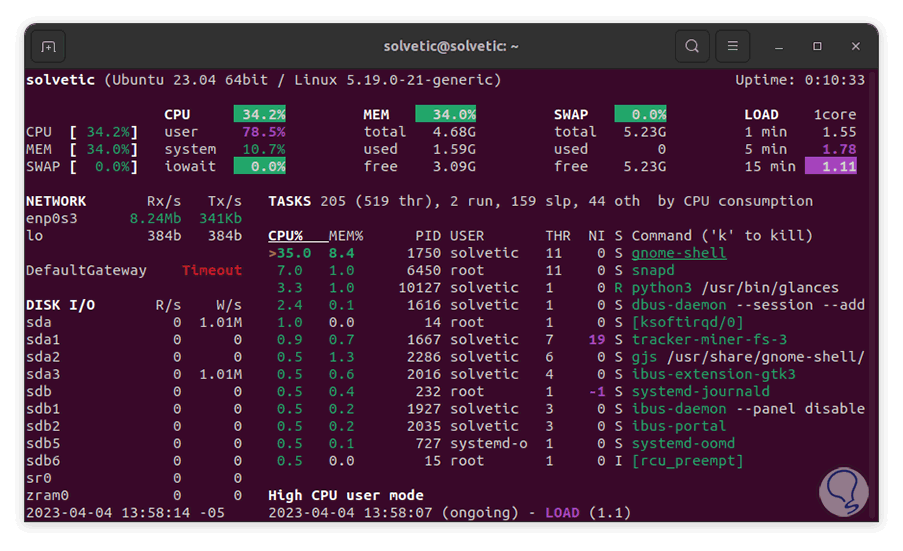Click the nice value 19 entry

597,339
